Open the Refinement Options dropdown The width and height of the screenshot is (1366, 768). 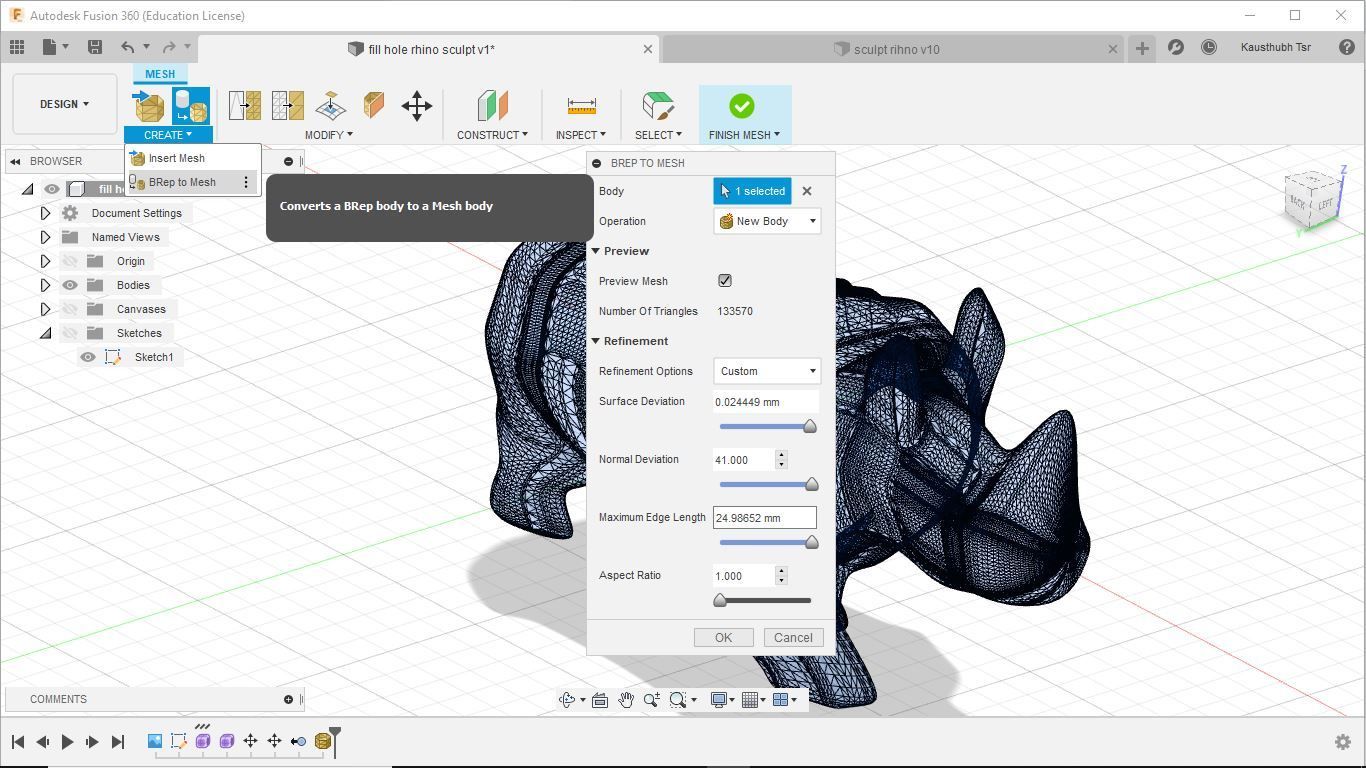coord(766,371)
